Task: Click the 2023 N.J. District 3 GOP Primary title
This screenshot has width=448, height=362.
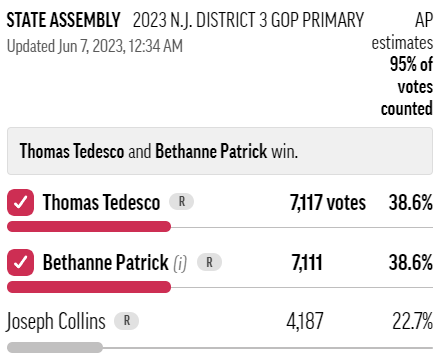Action: tap(248, 20)
